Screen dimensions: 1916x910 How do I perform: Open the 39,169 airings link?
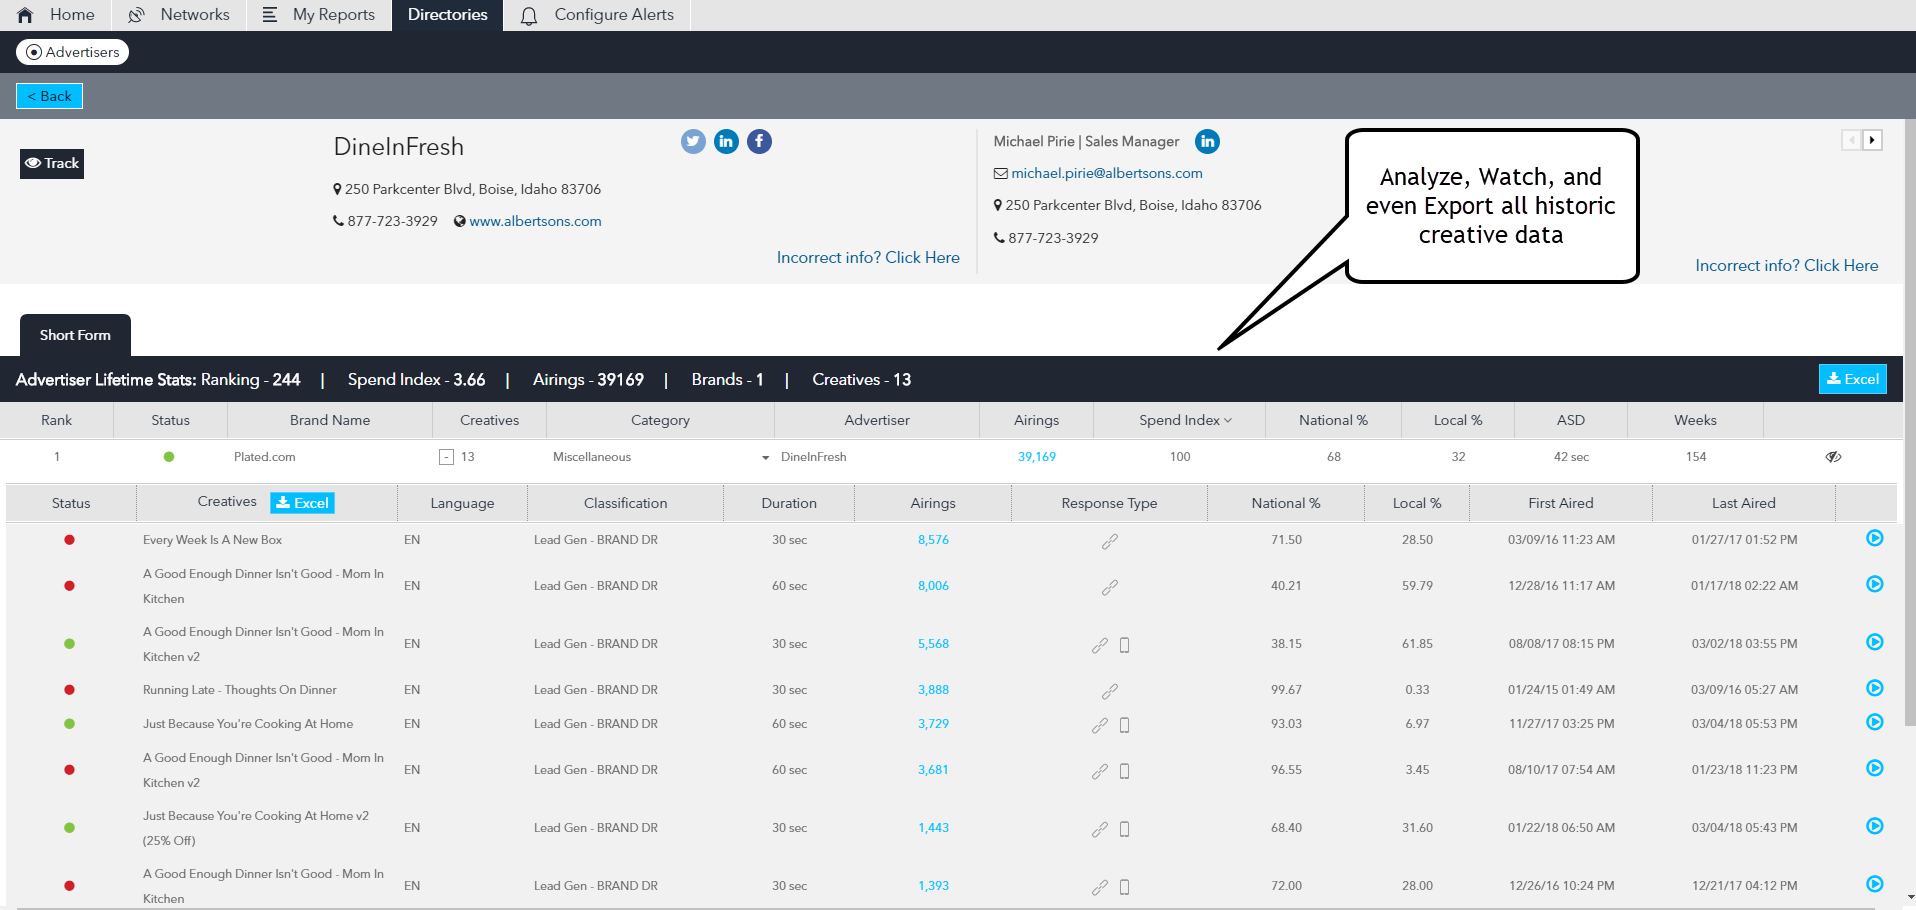click(x=1036, y=457)
